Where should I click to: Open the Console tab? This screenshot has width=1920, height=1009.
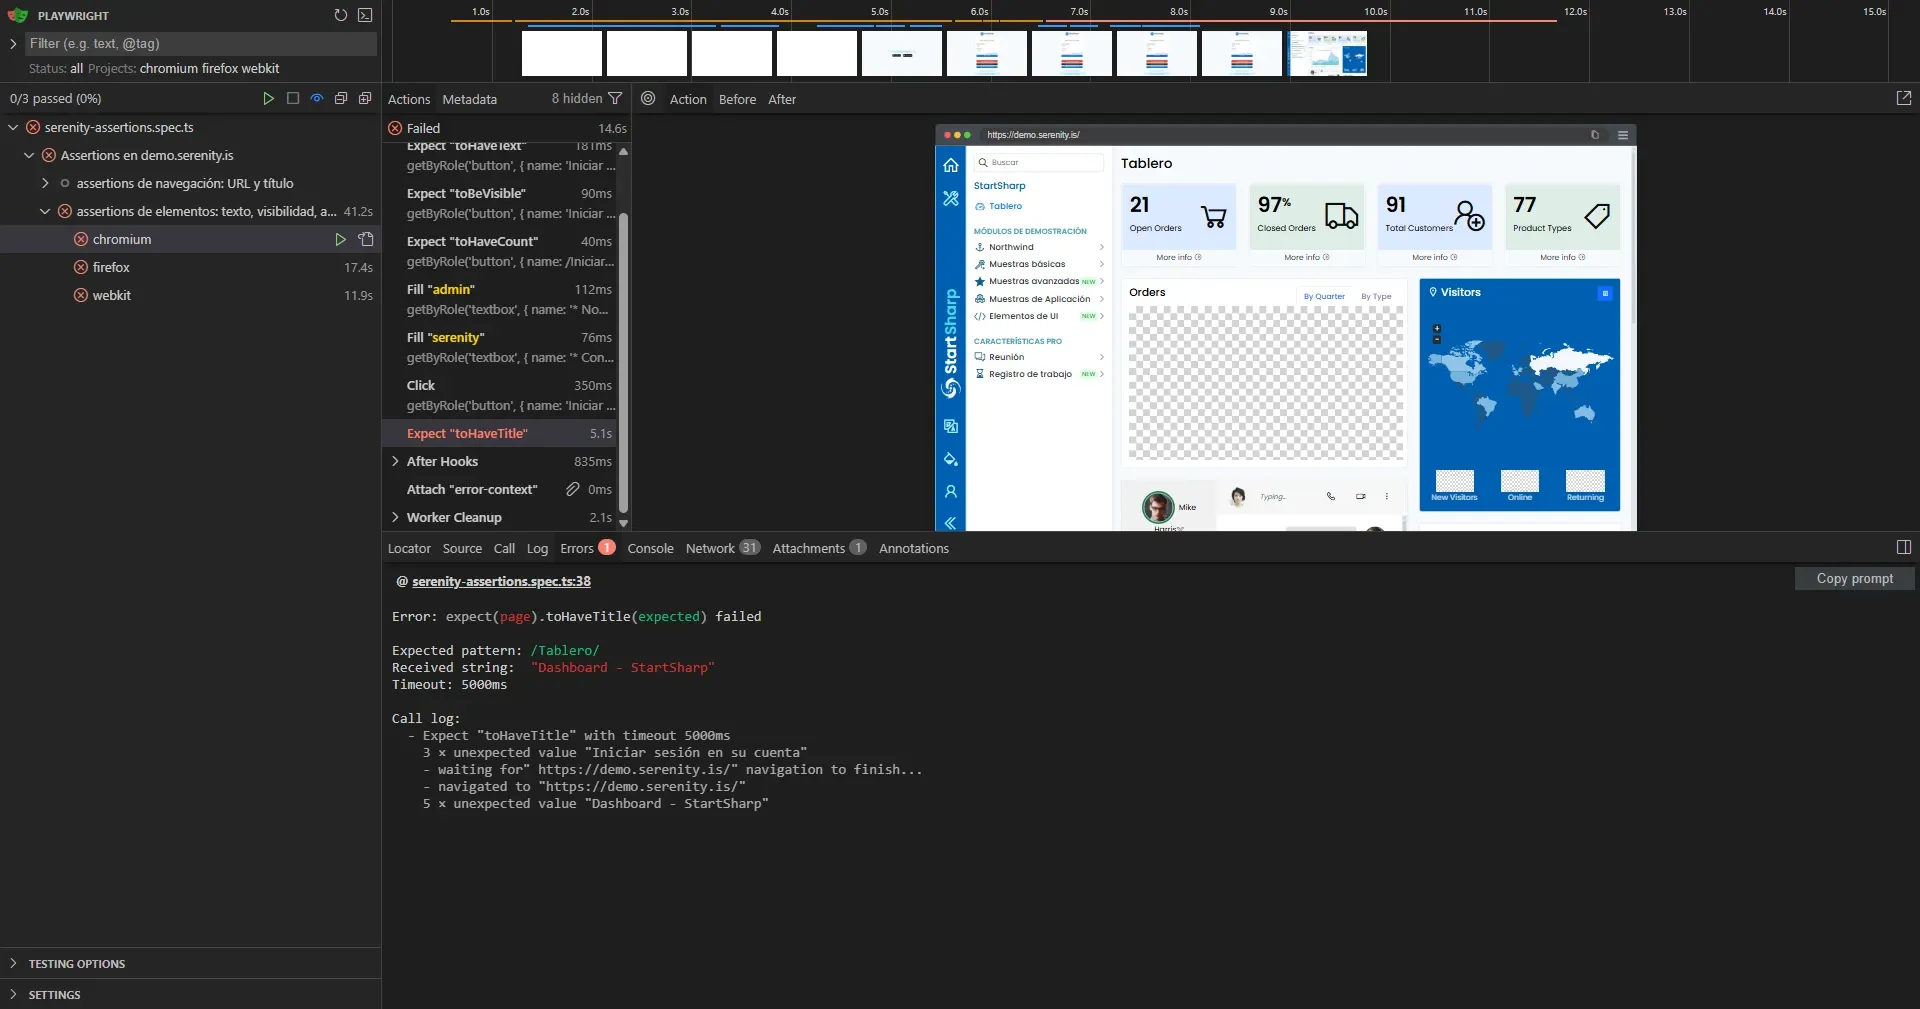pos(650,548)
